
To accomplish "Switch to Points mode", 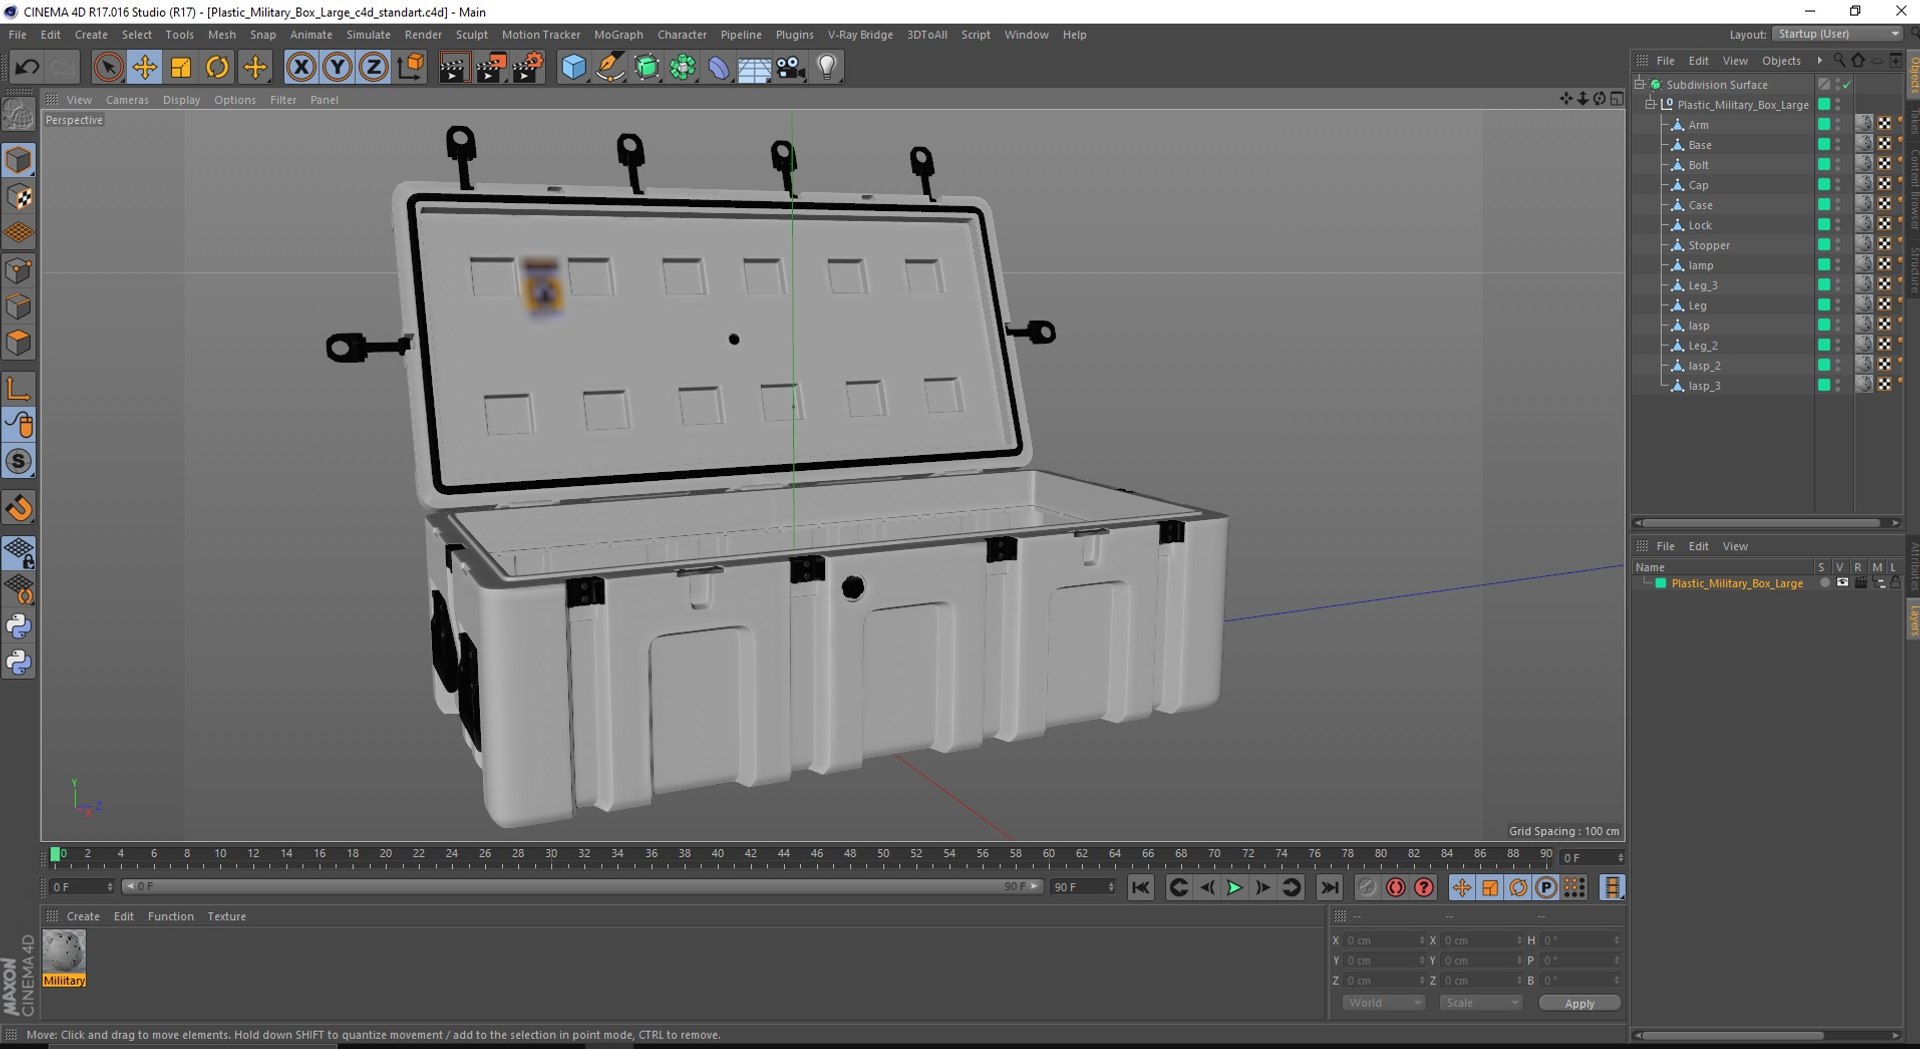I will (x=19, y=270).
